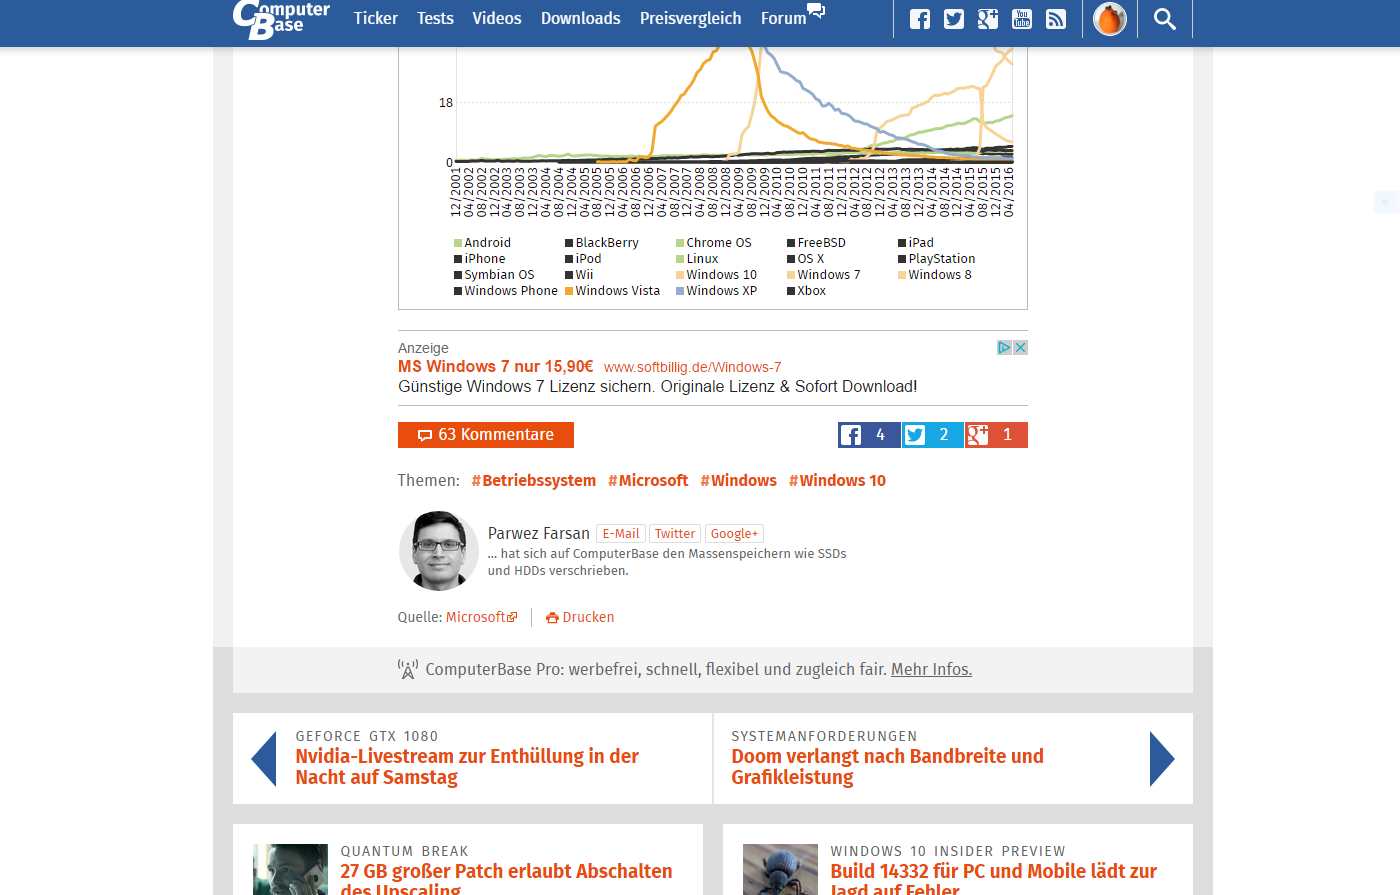Toggle the OS X series in chart legend
Viewport: 1400px width, 895px height.
806,259
